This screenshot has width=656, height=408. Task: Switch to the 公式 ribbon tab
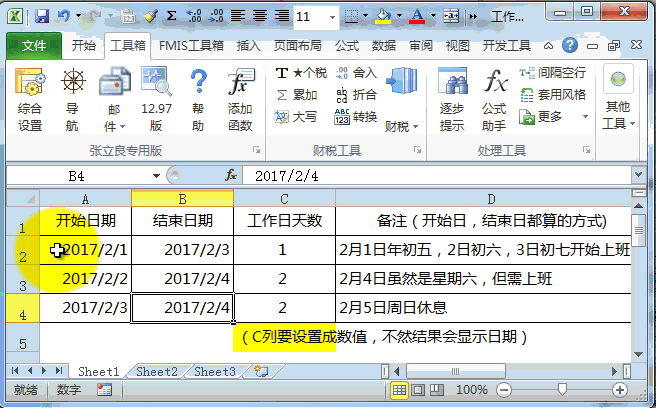pos(347,46)
